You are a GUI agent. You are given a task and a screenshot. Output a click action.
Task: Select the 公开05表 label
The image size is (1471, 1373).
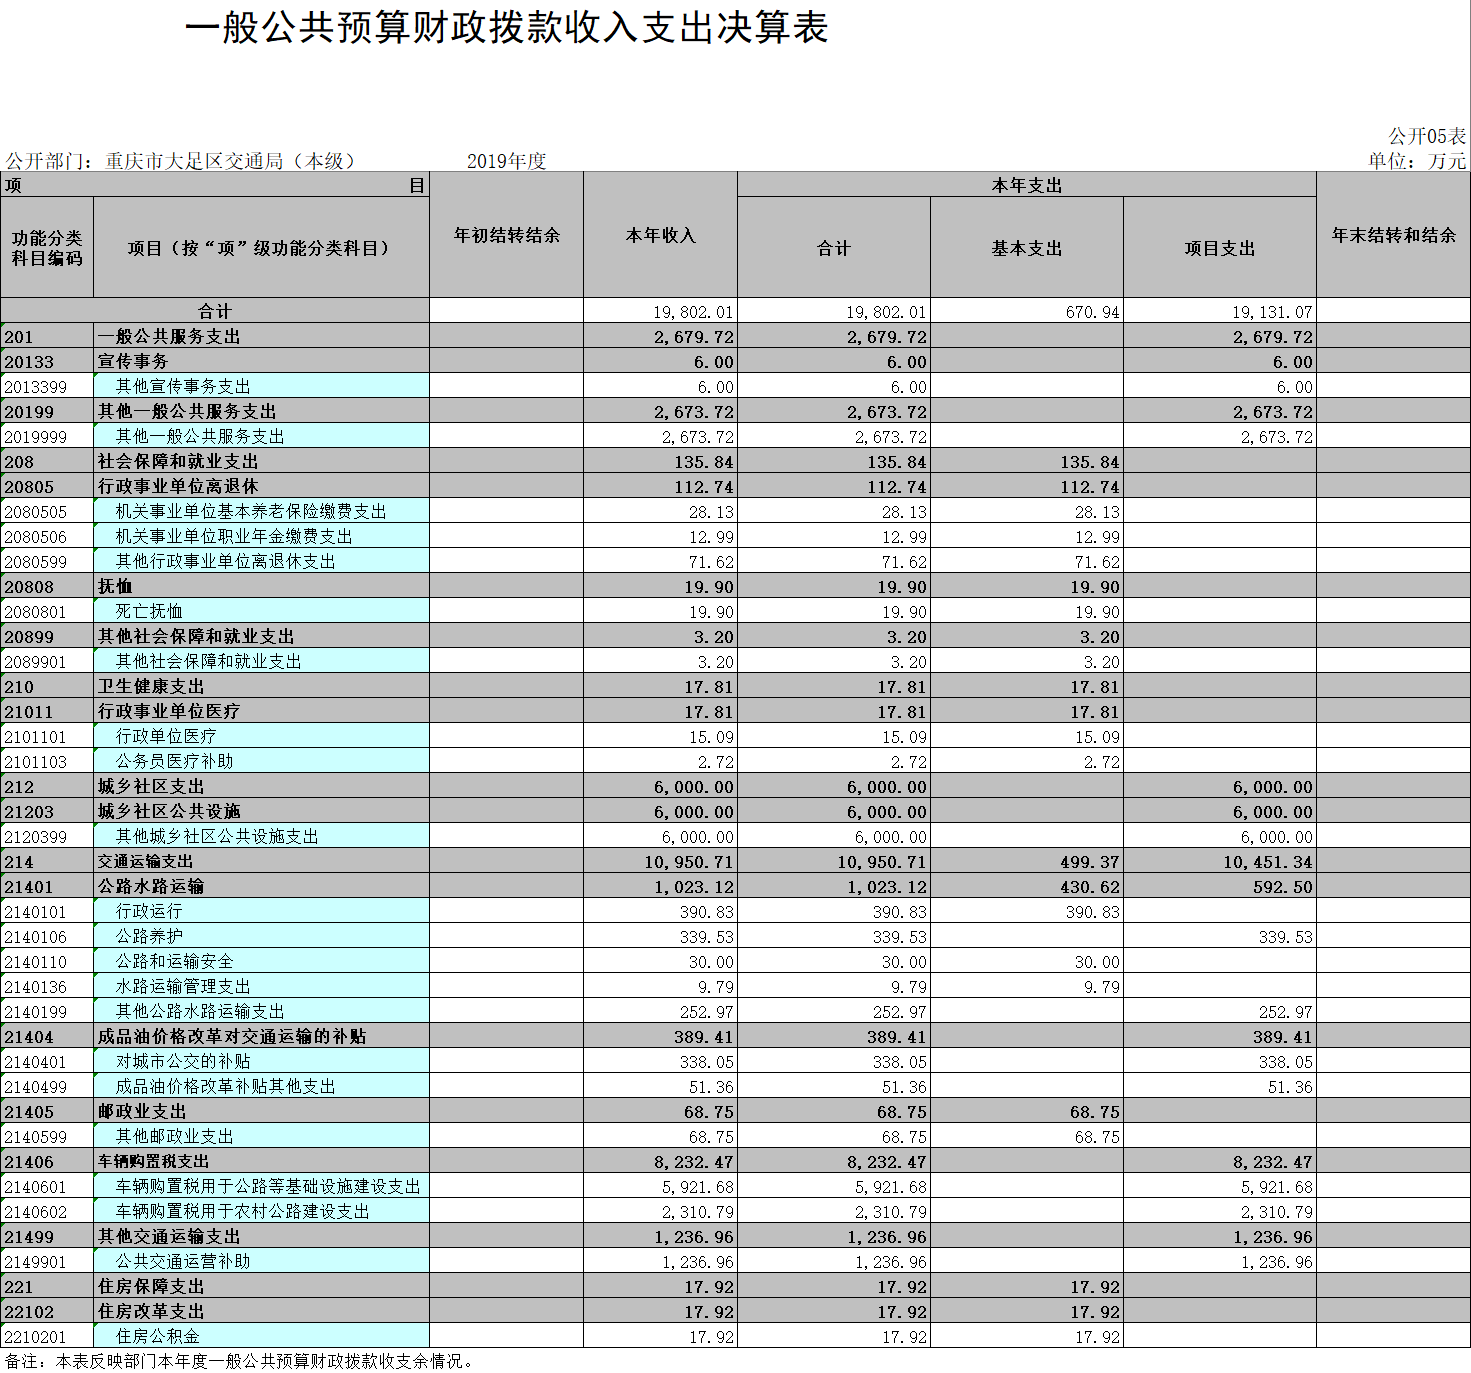pos(1427,136)
